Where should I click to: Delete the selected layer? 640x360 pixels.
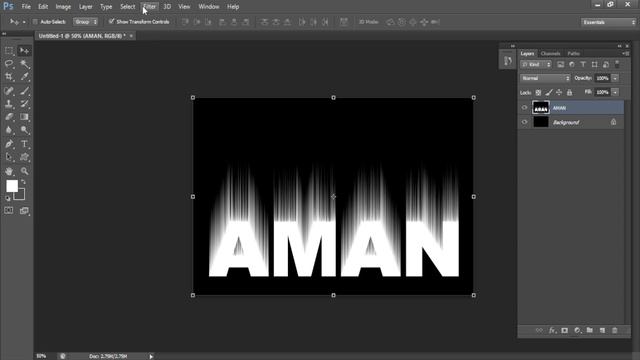point(615,330)
